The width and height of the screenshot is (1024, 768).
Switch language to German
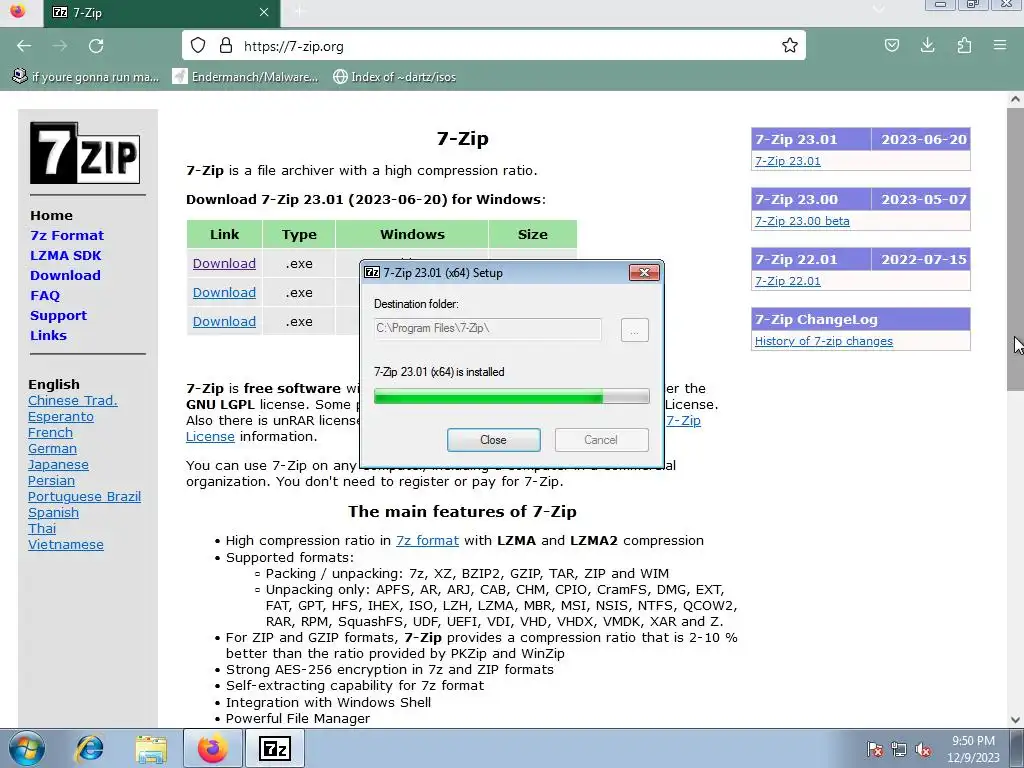click(x=52, y=449)
